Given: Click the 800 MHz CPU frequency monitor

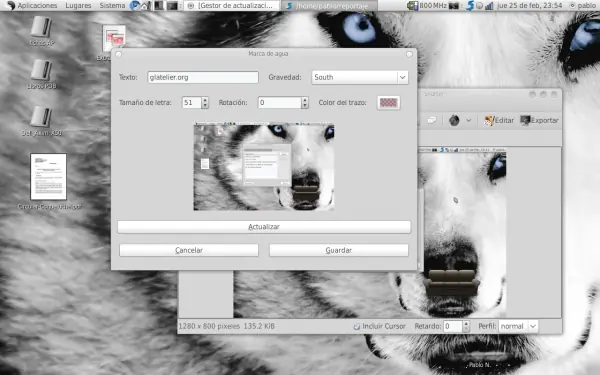Looking at the screenshot, I should (x=428, y=5).
